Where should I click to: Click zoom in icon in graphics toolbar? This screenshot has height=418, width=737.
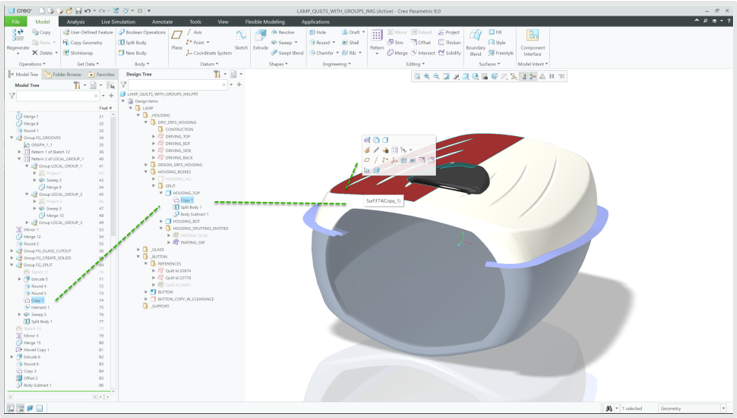pyautogui.click(x=427, y=76)
